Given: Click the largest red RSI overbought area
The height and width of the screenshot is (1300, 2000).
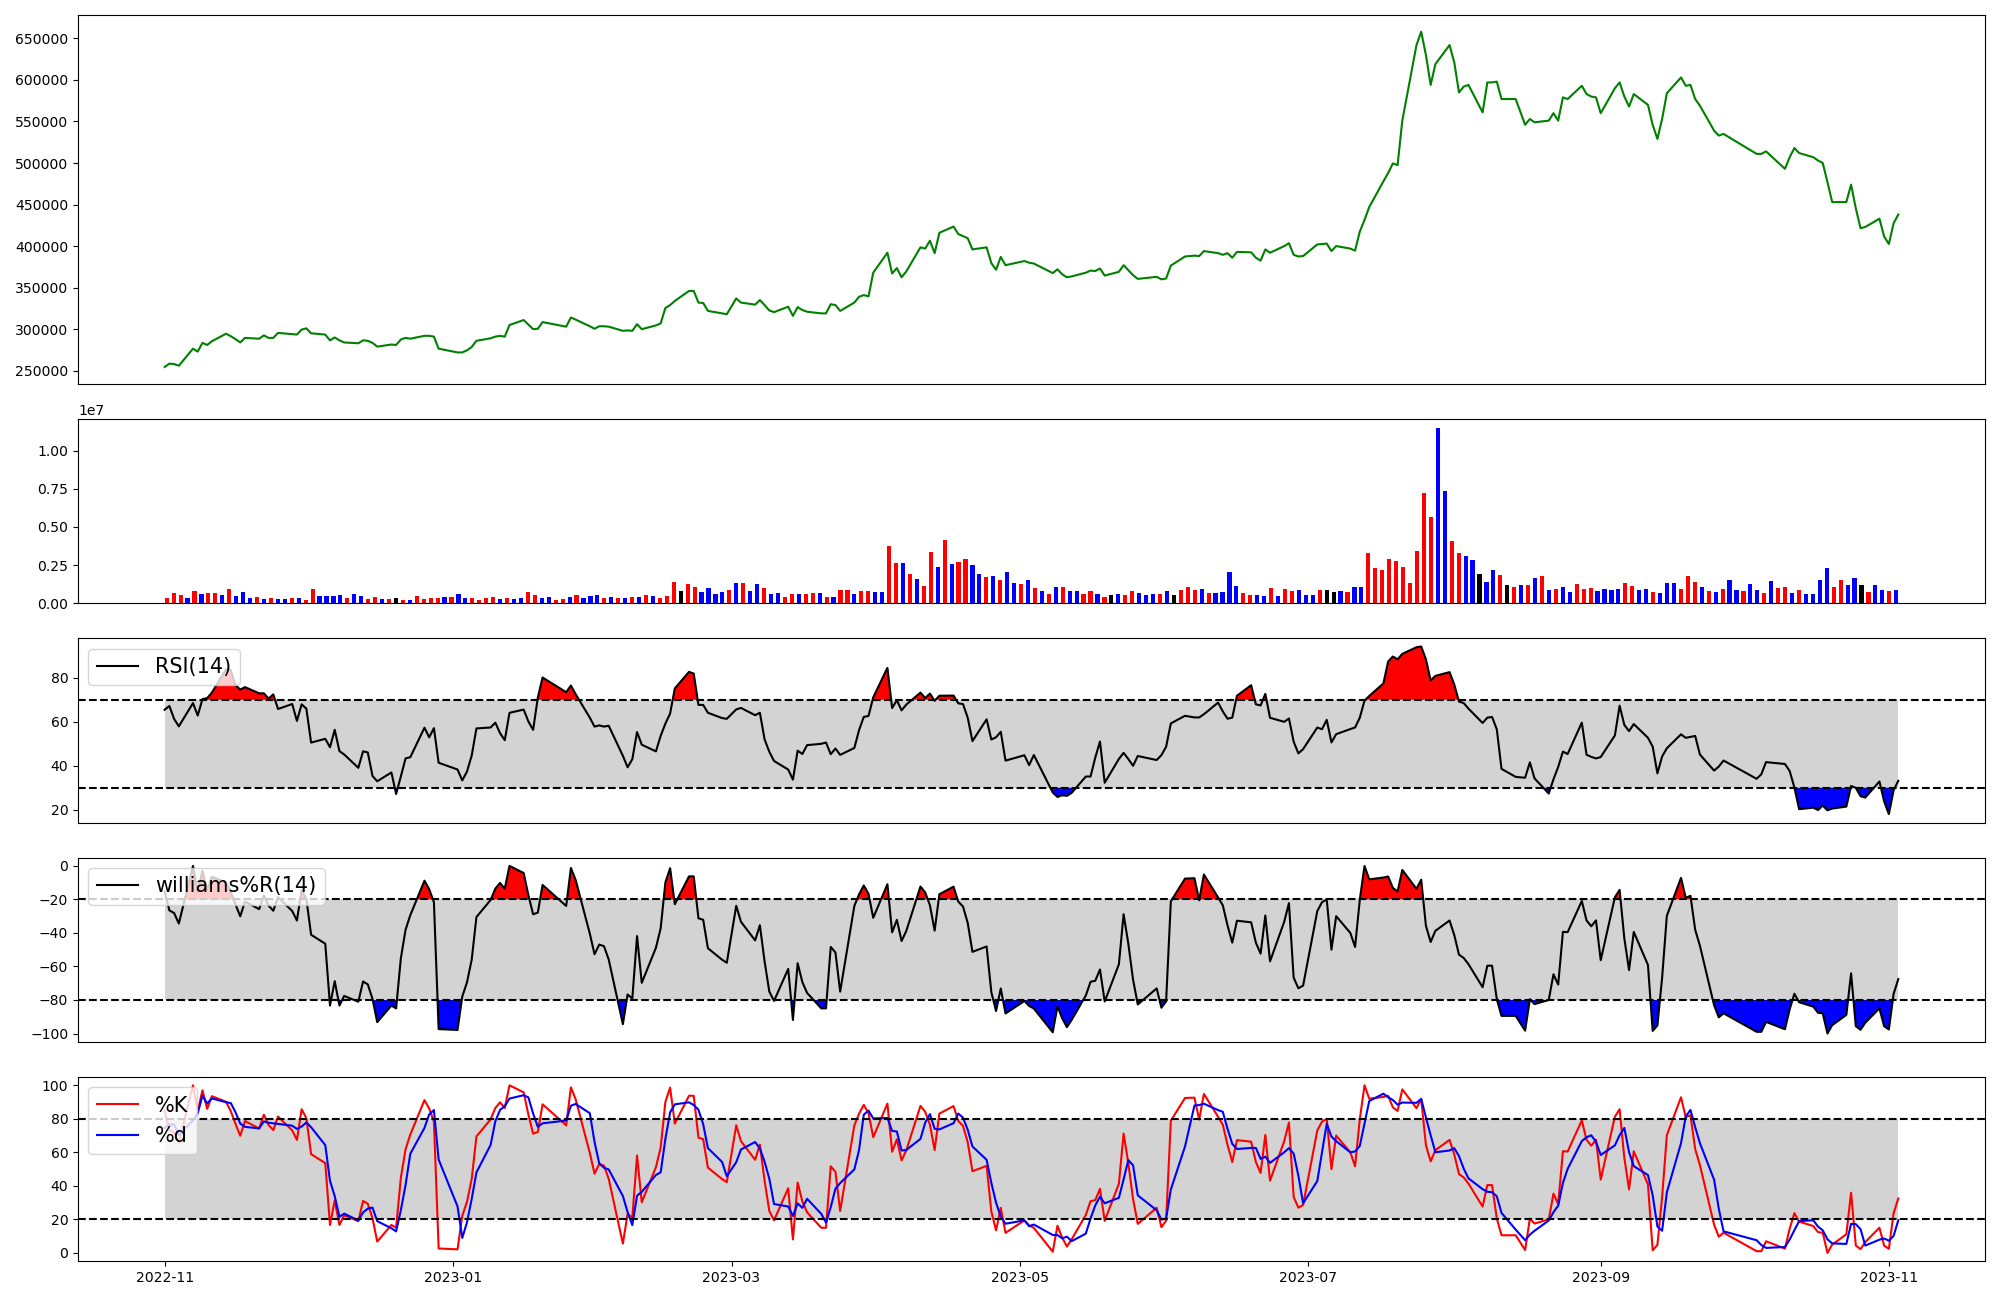Looking at the screenshot, I should [x=1410, y=678].
